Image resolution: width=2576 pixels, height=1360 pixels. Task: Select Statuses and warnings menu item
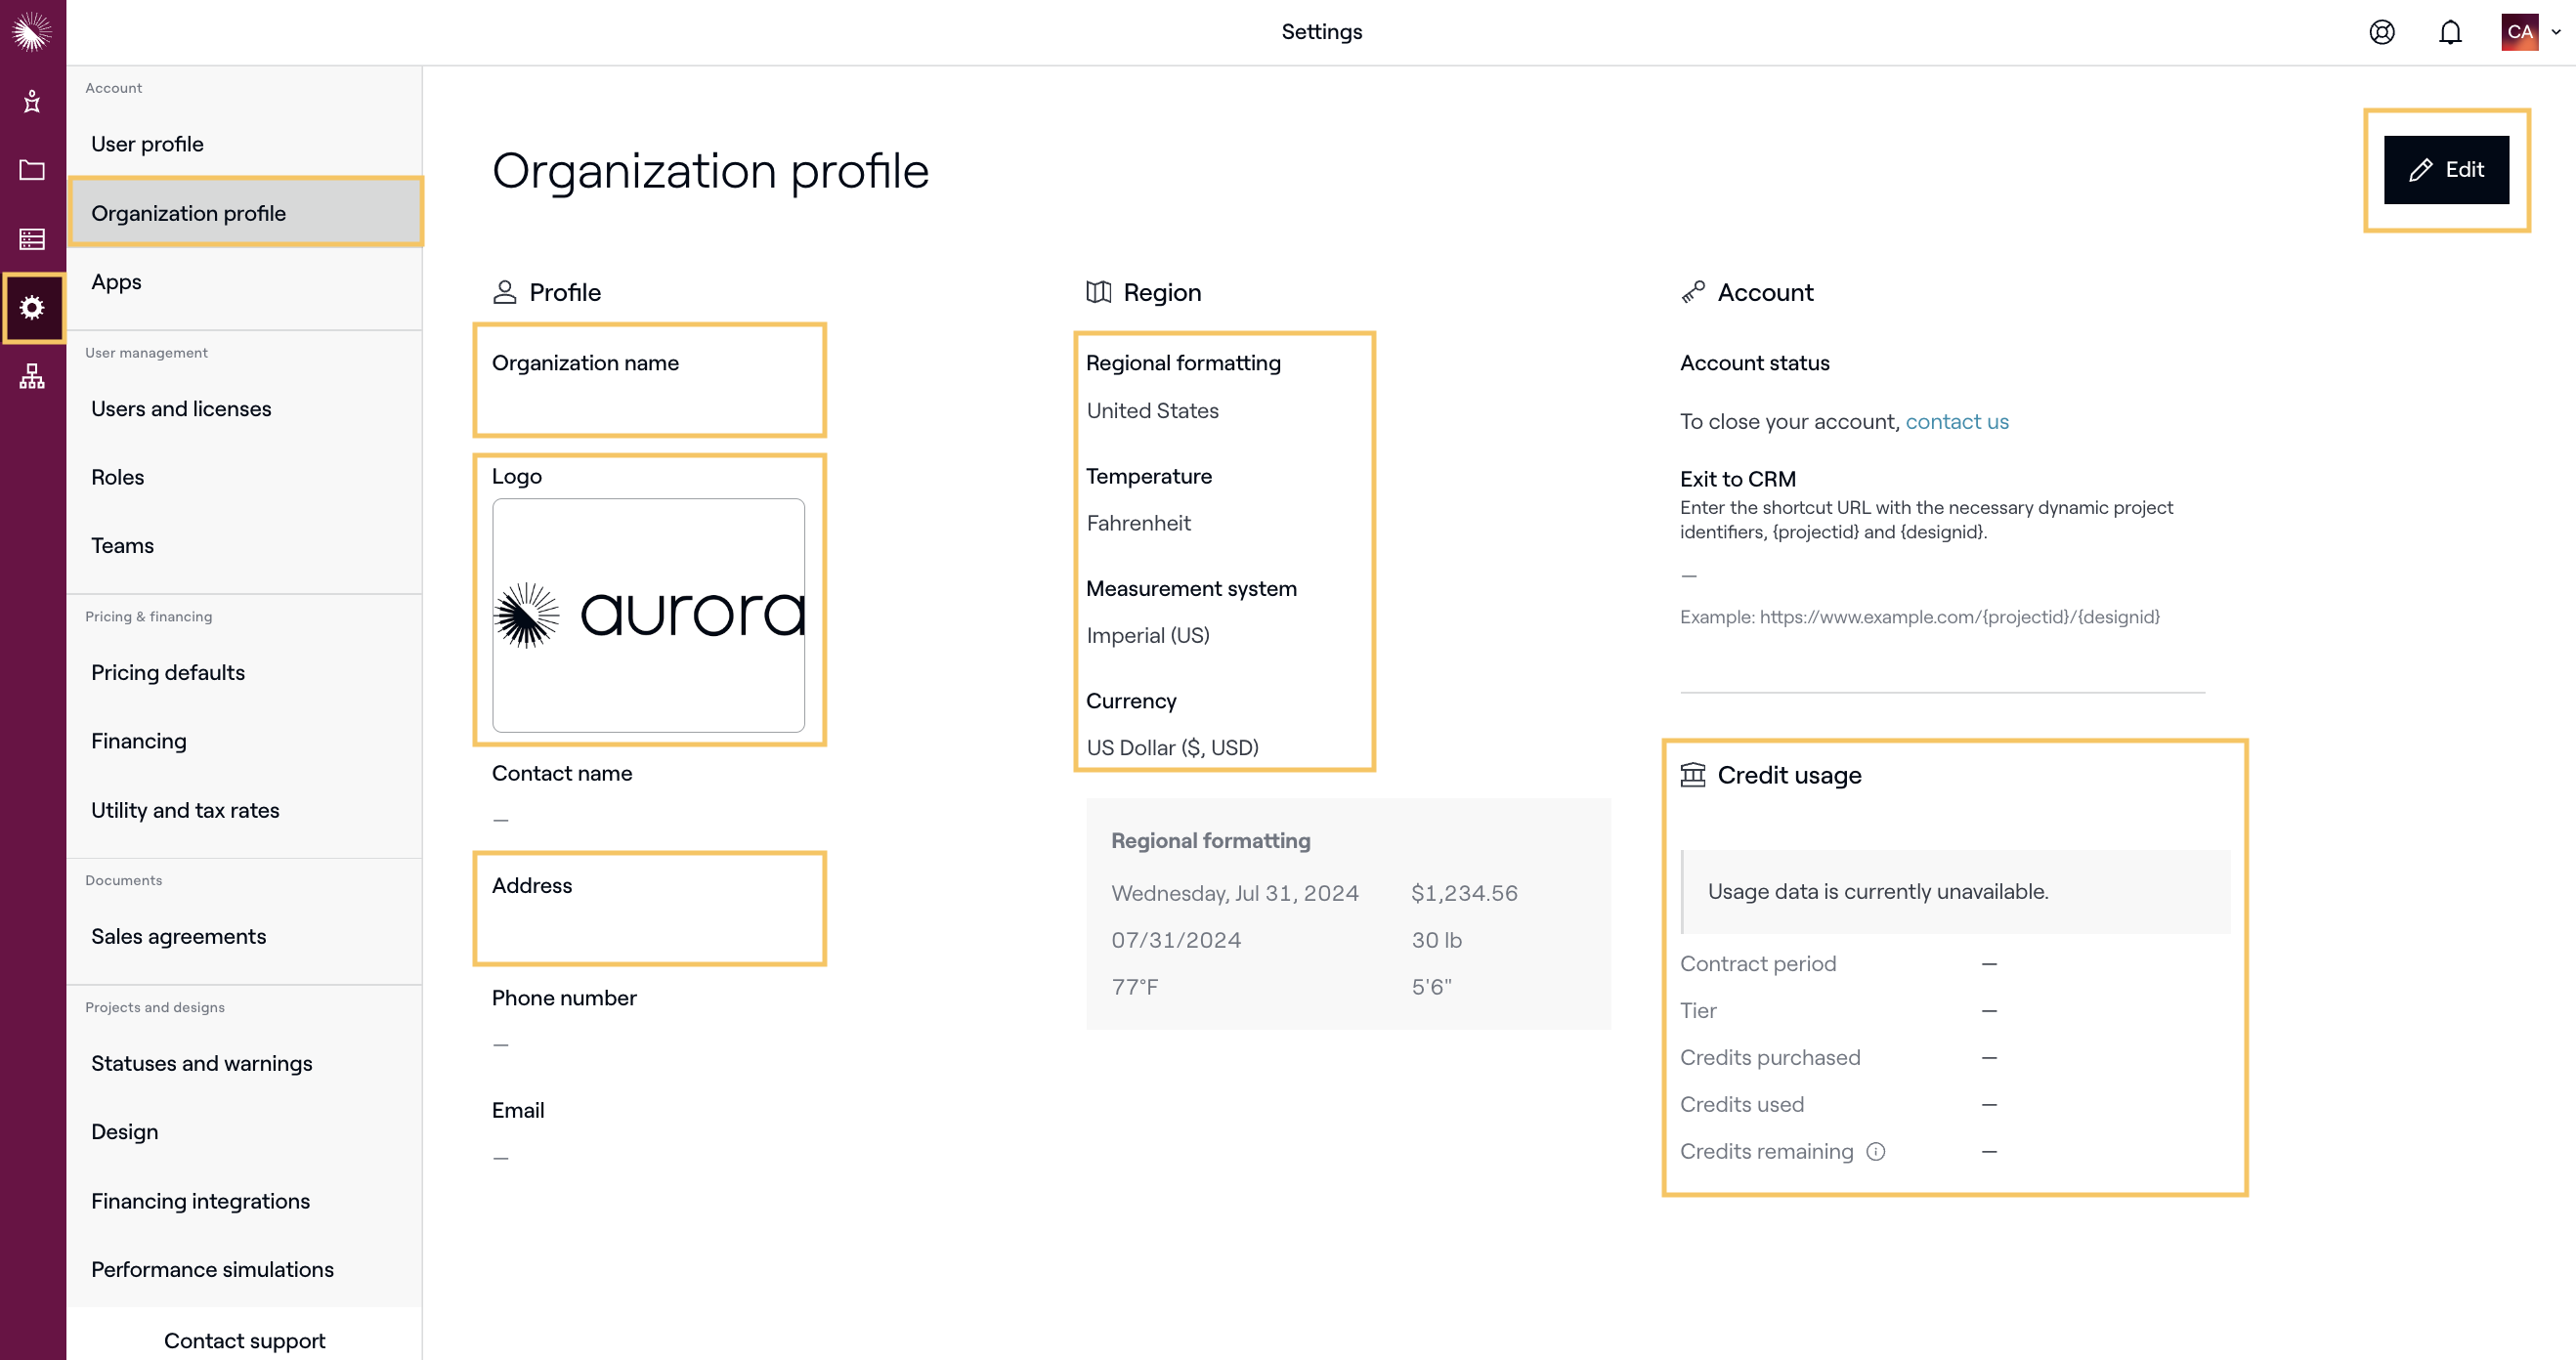point(201,1063)
